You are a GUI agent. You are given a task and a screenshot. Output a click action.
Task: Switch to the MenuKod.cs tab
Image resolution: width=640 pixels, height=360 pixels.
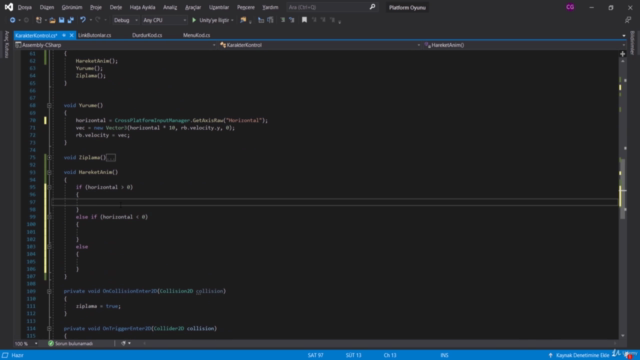pyautogui.click(x=196, y=36)
